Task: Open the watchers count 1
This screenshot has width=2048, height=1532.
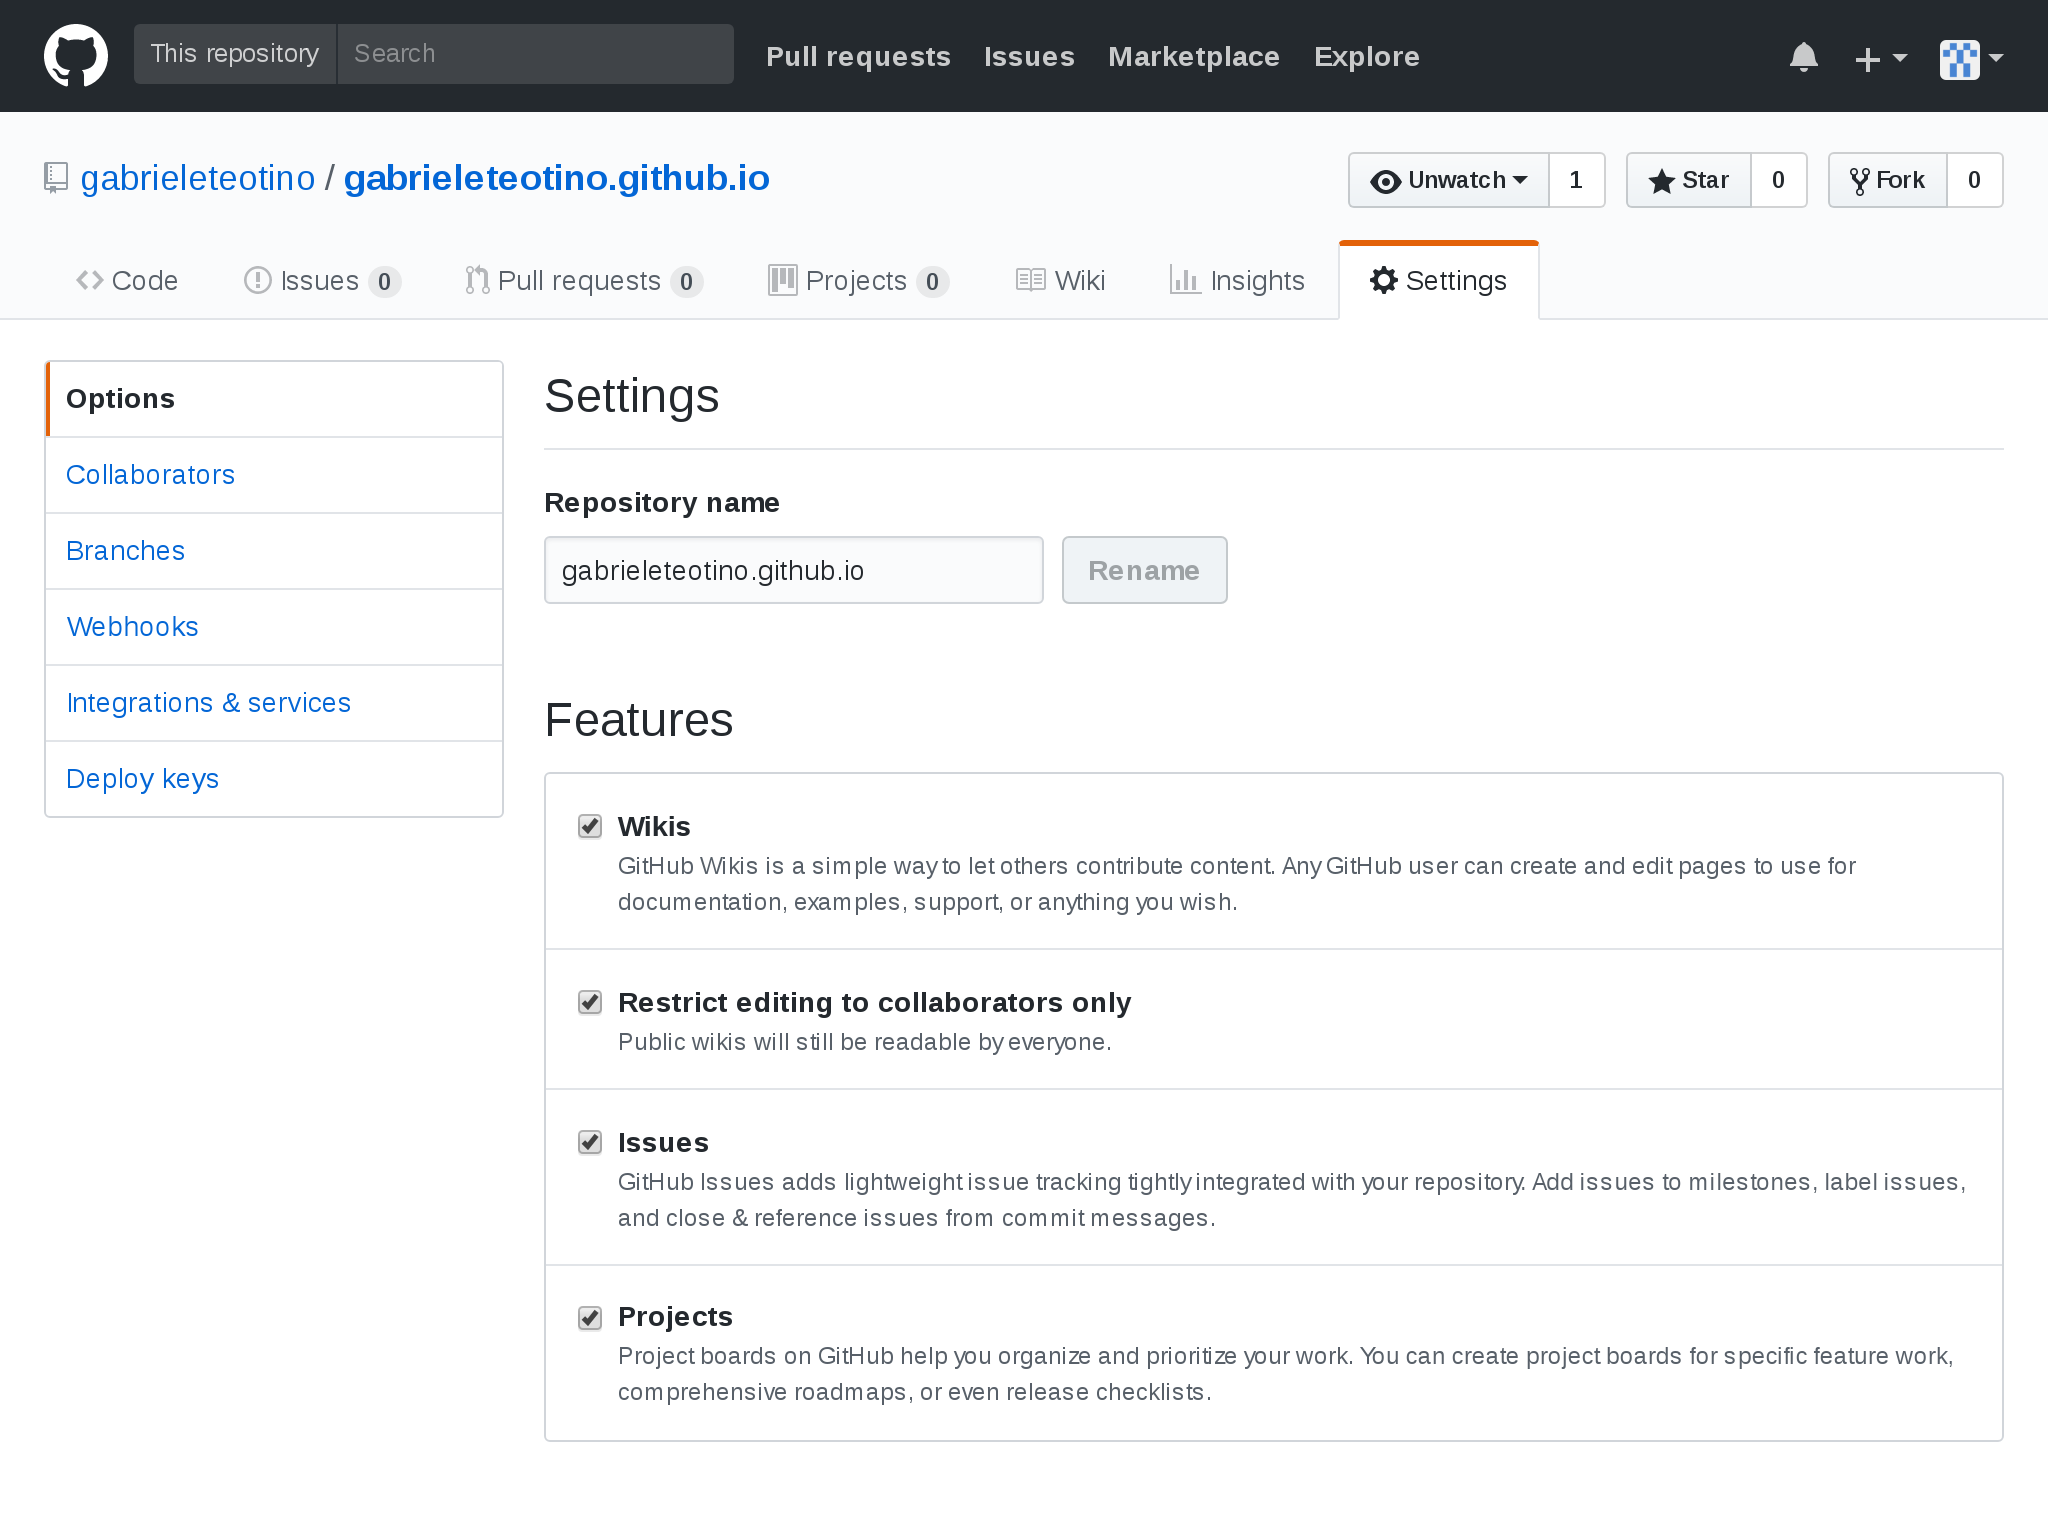Action: [1576, 180]
